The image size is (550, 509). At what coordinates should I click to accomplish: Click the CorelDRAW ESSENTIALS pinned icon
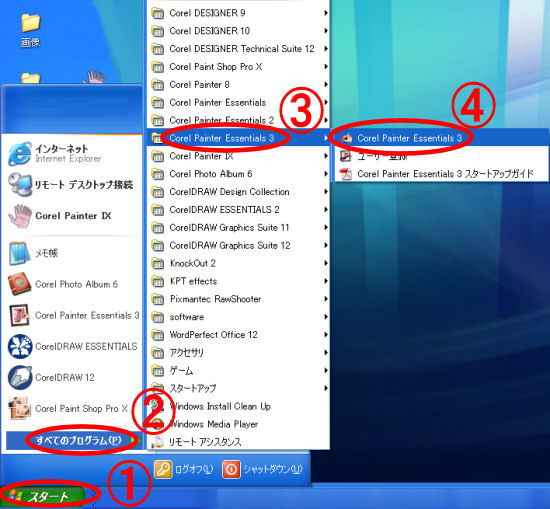[x=72, y=346]
